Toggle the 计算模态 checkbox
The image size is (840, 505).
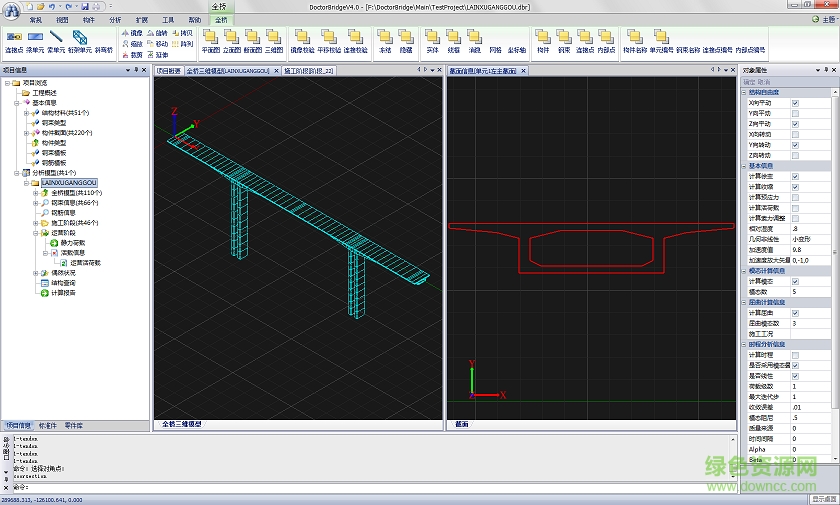tap(795, 282)
